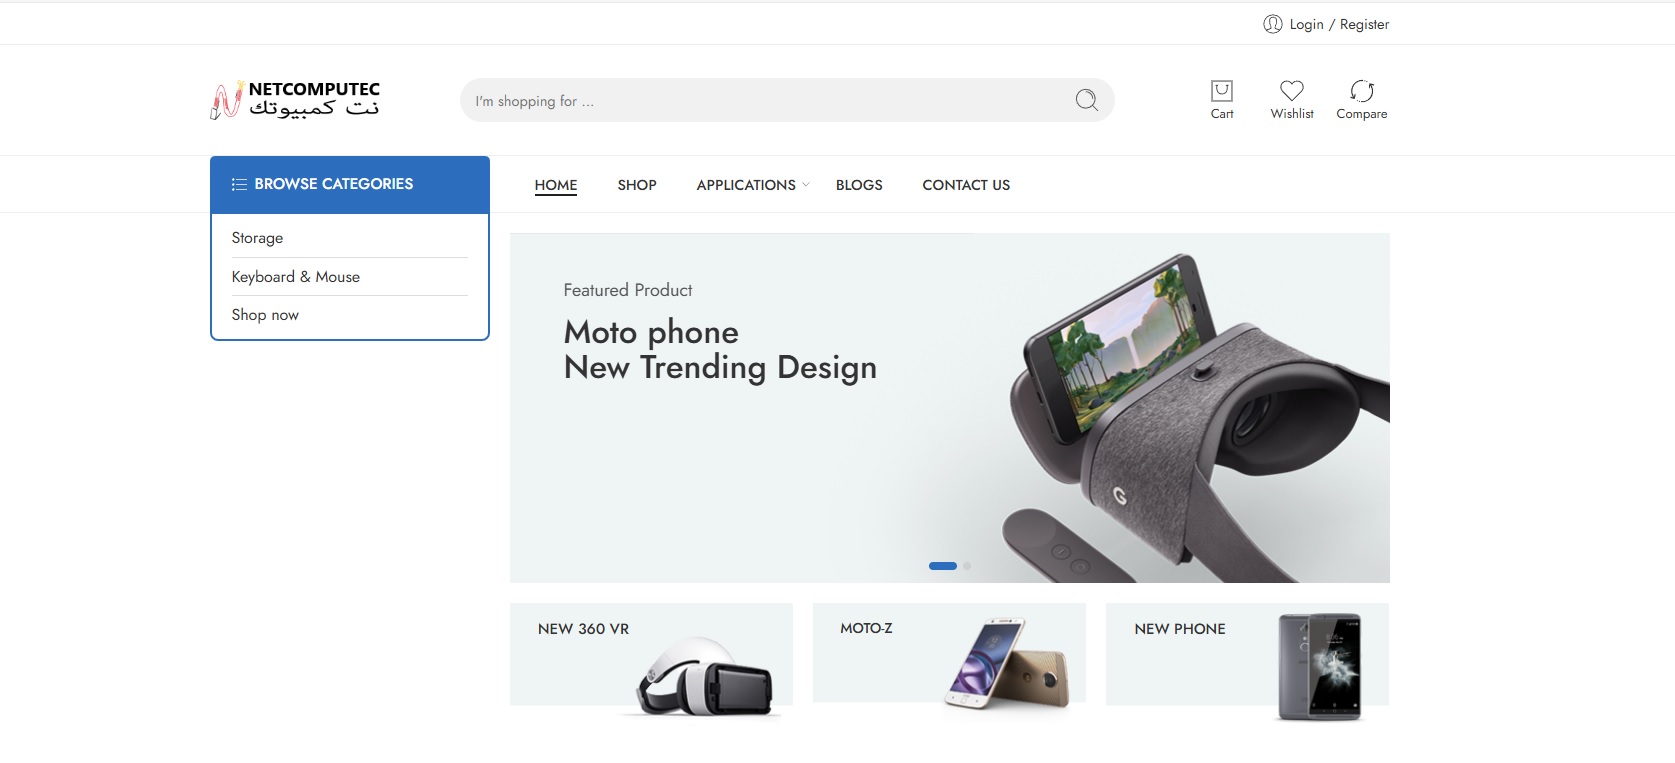Click Shop now in the categories list
This screenshot has height=763, width=1675.
[265, 315]
